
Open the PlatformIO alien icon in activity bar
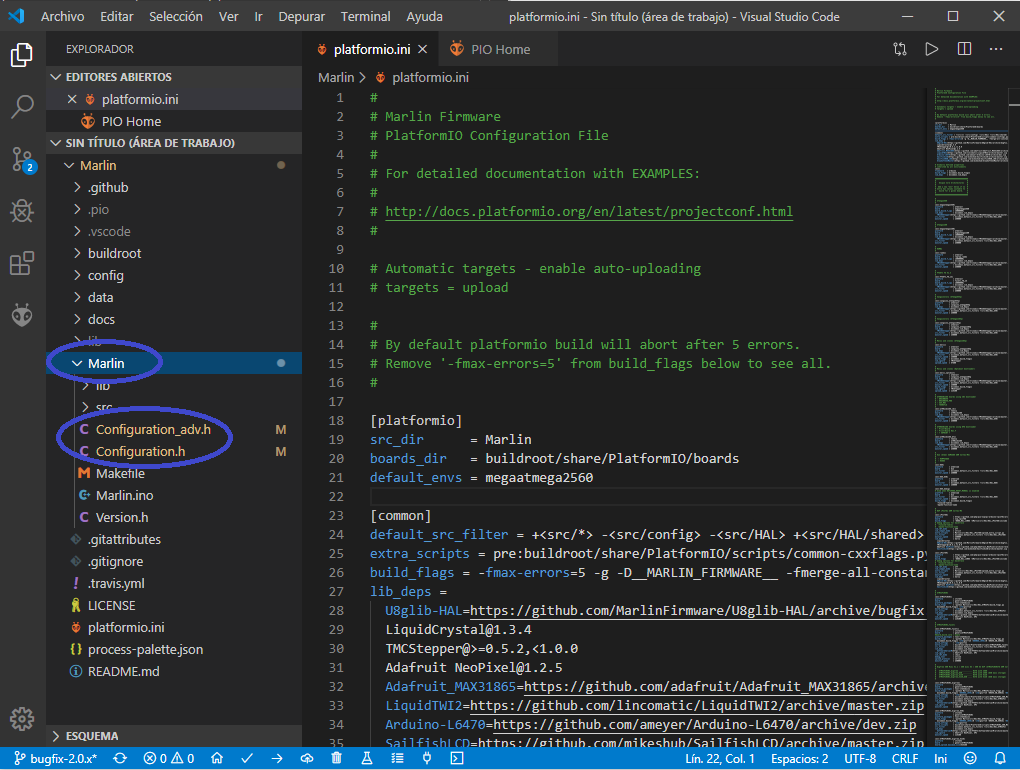point(22,315)
